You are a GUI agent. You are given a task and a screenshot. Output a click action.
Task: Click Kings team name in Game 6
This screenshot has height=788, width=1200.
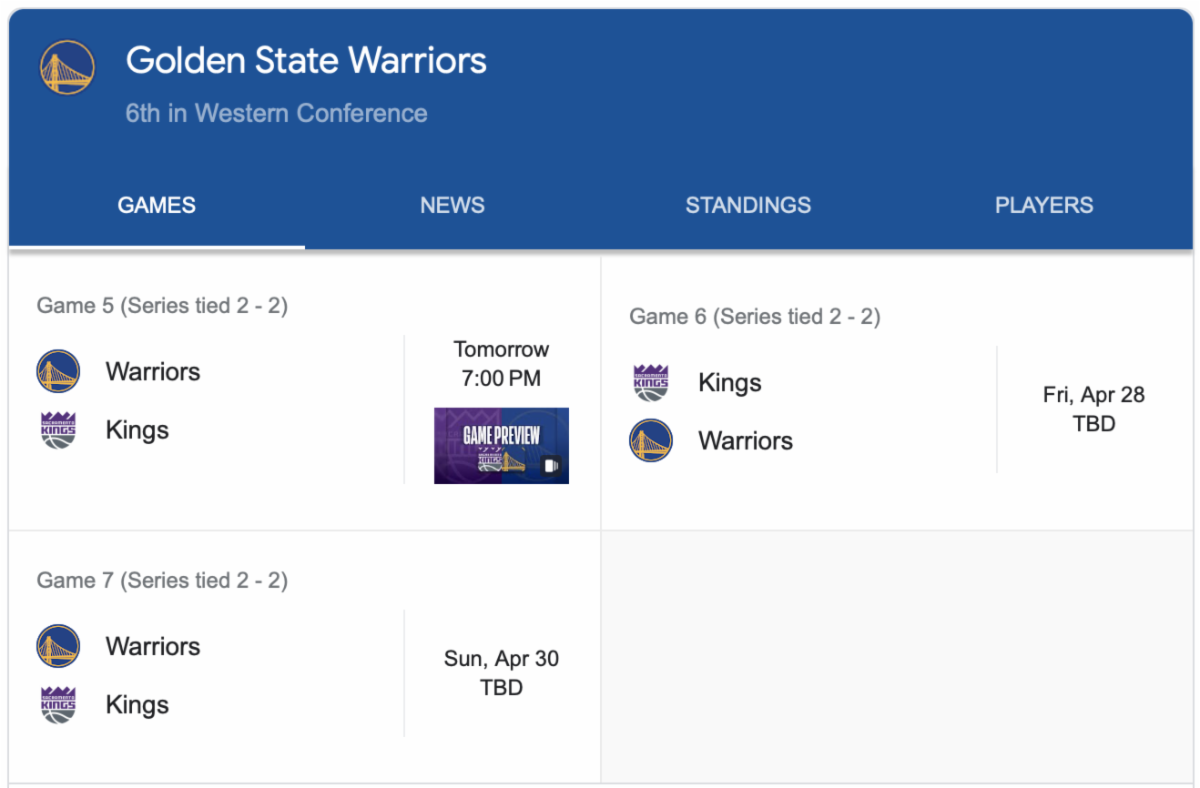click(730, 383)
